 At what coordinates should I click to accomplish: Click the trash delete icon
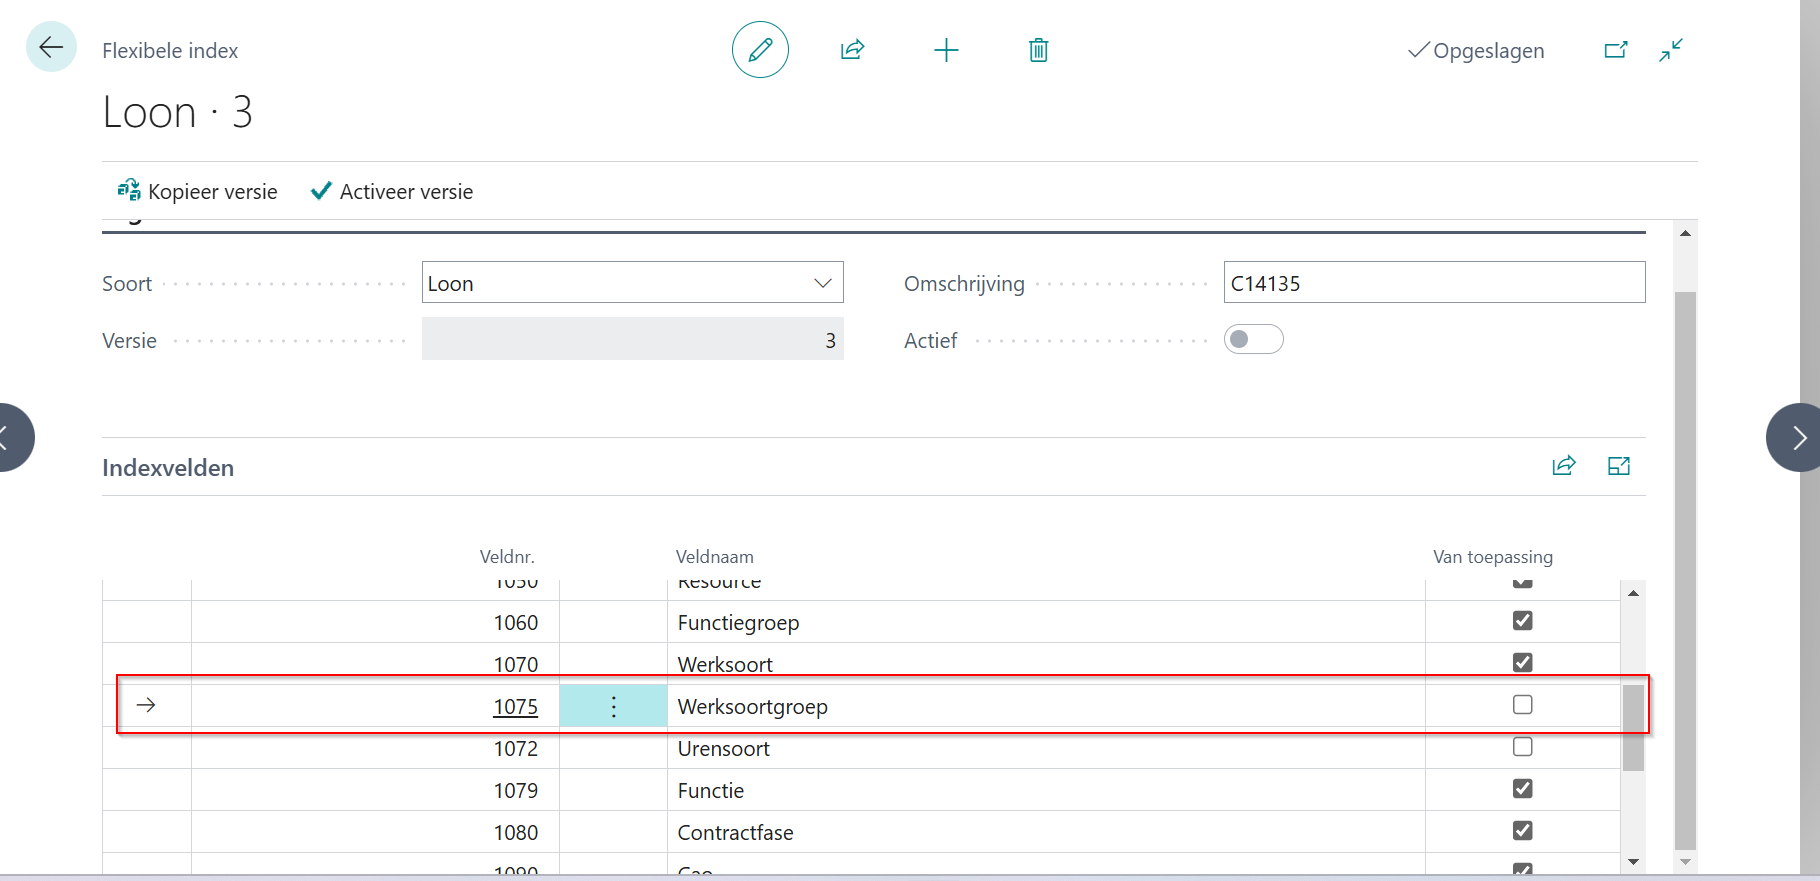pos(1038,50)
